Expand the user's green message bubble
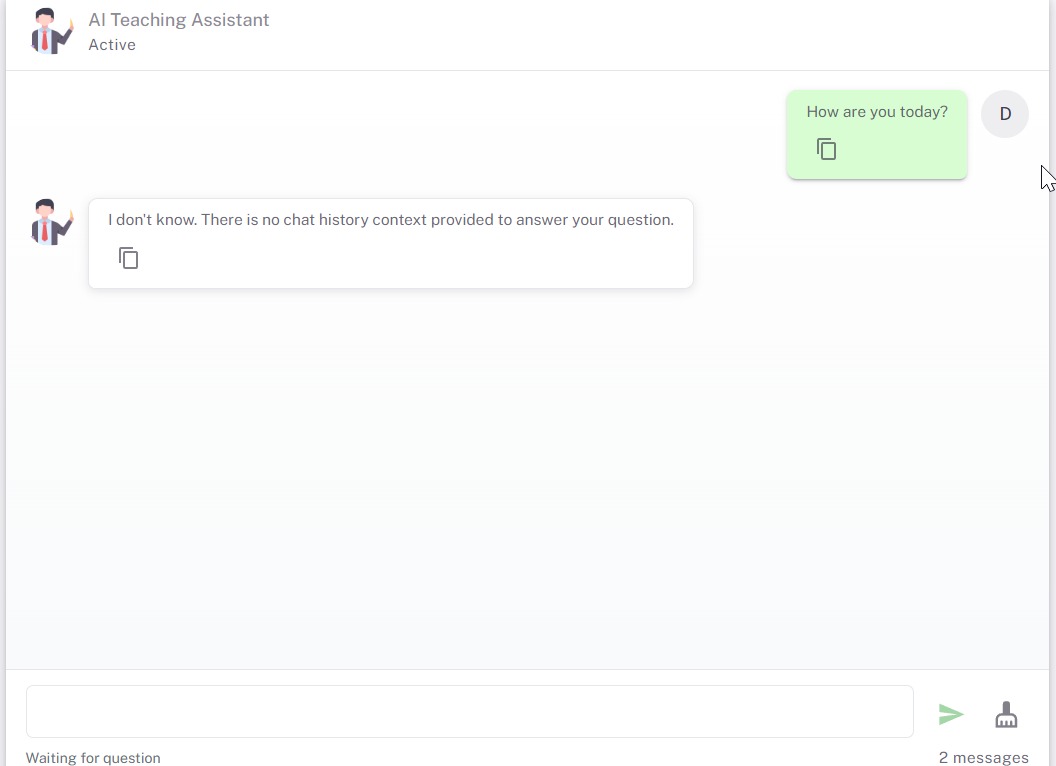 point(876,134)
